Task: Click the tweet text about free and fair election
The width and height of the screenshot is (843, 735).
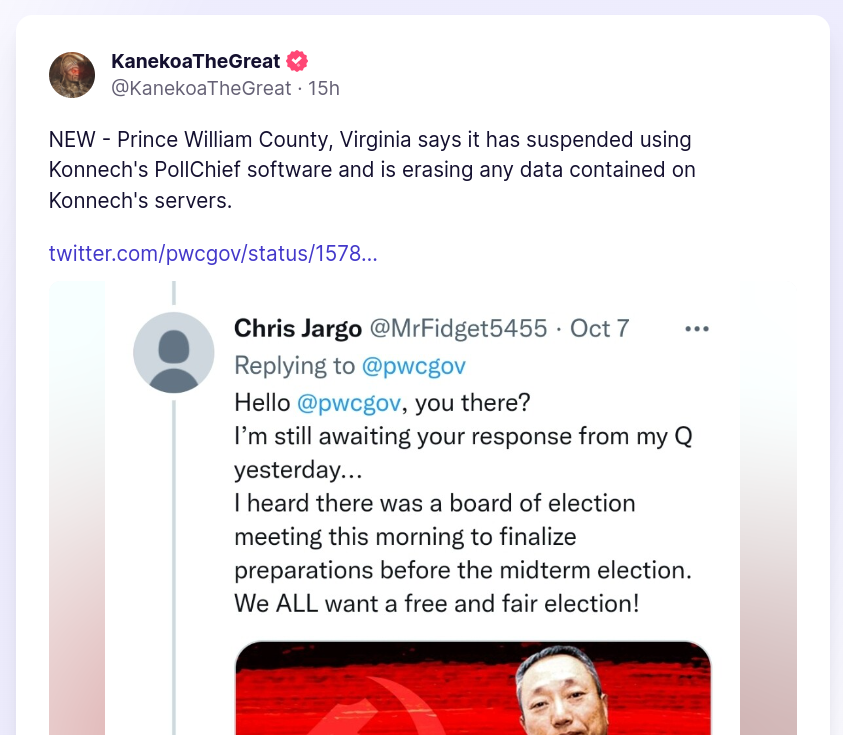Action: point(437,604)
